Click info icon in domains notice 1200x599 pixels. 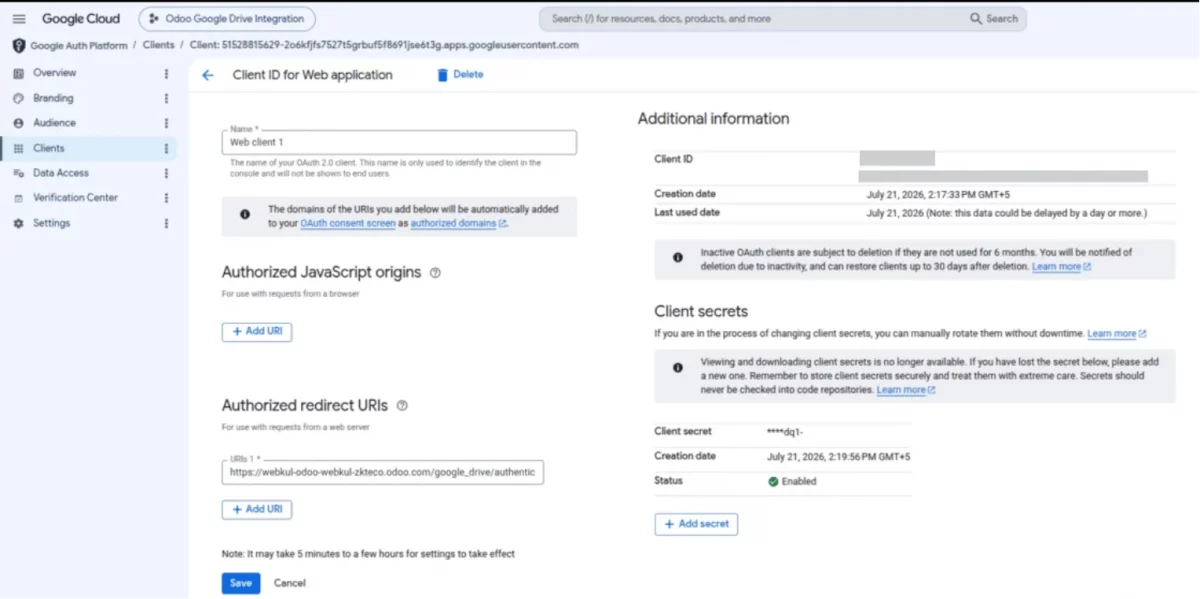[245, 214]
